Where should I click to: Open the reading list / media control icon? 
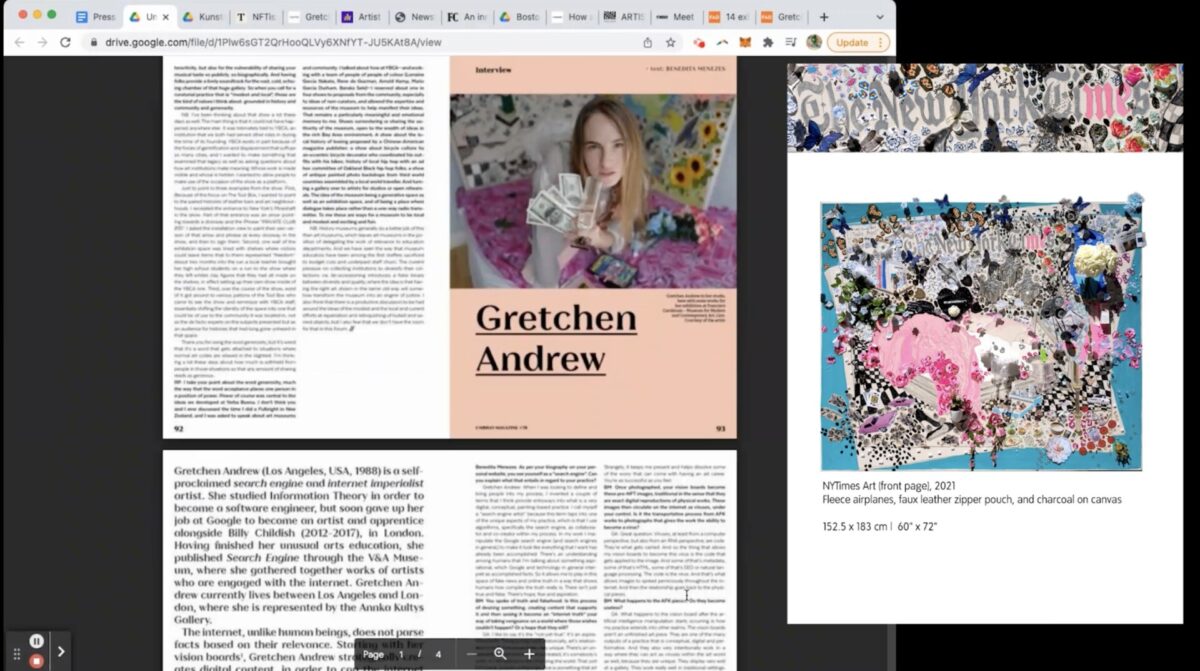coord(791,42)
